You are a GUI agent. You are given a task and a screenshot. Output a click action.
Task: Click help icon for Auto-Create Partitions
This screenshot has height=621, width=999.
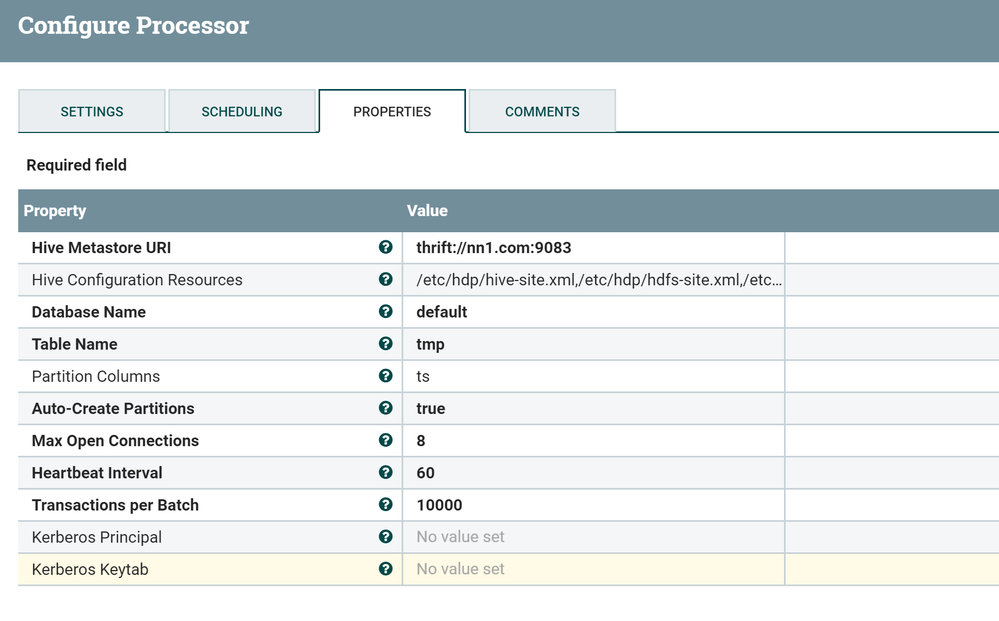pos(386,408)
